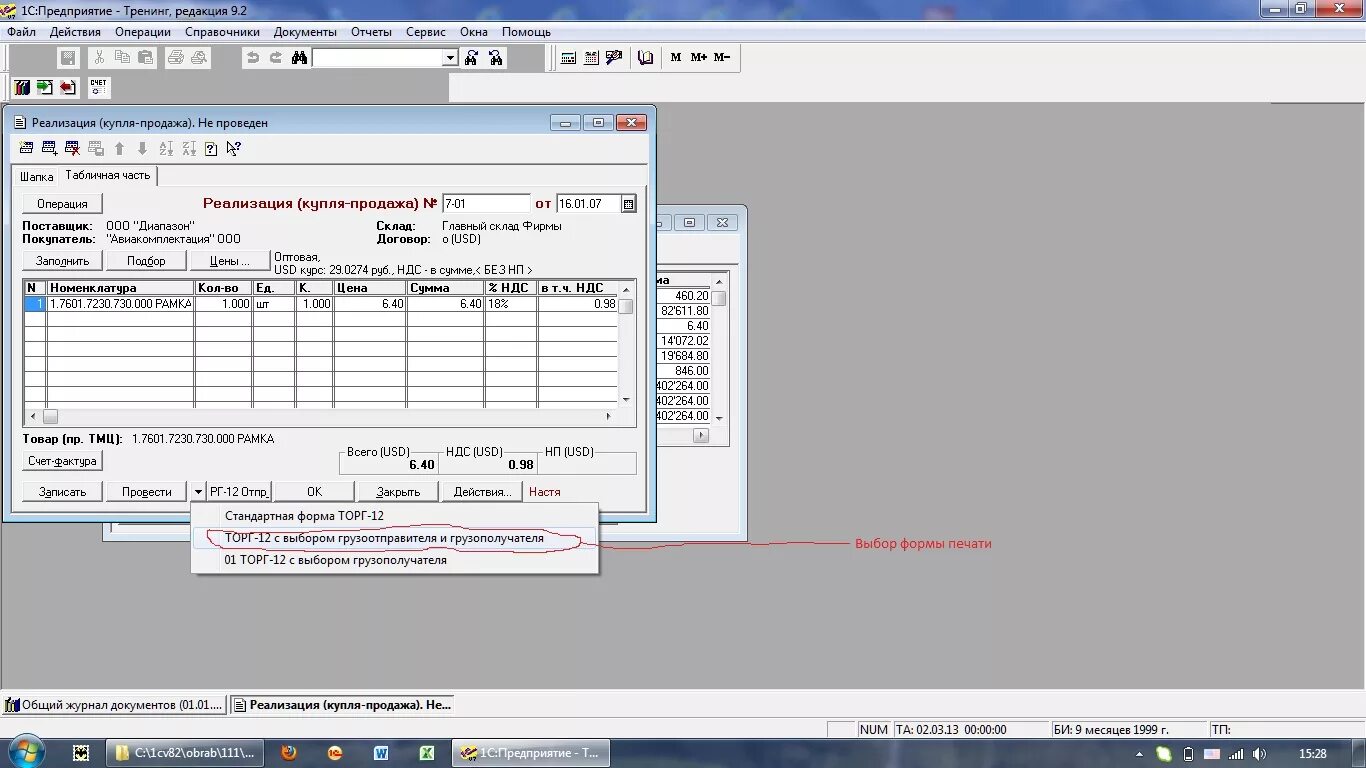Click the document number field 7-01
The height and width of the screenshot is (768, 1366).
click(x=486, y=204)
